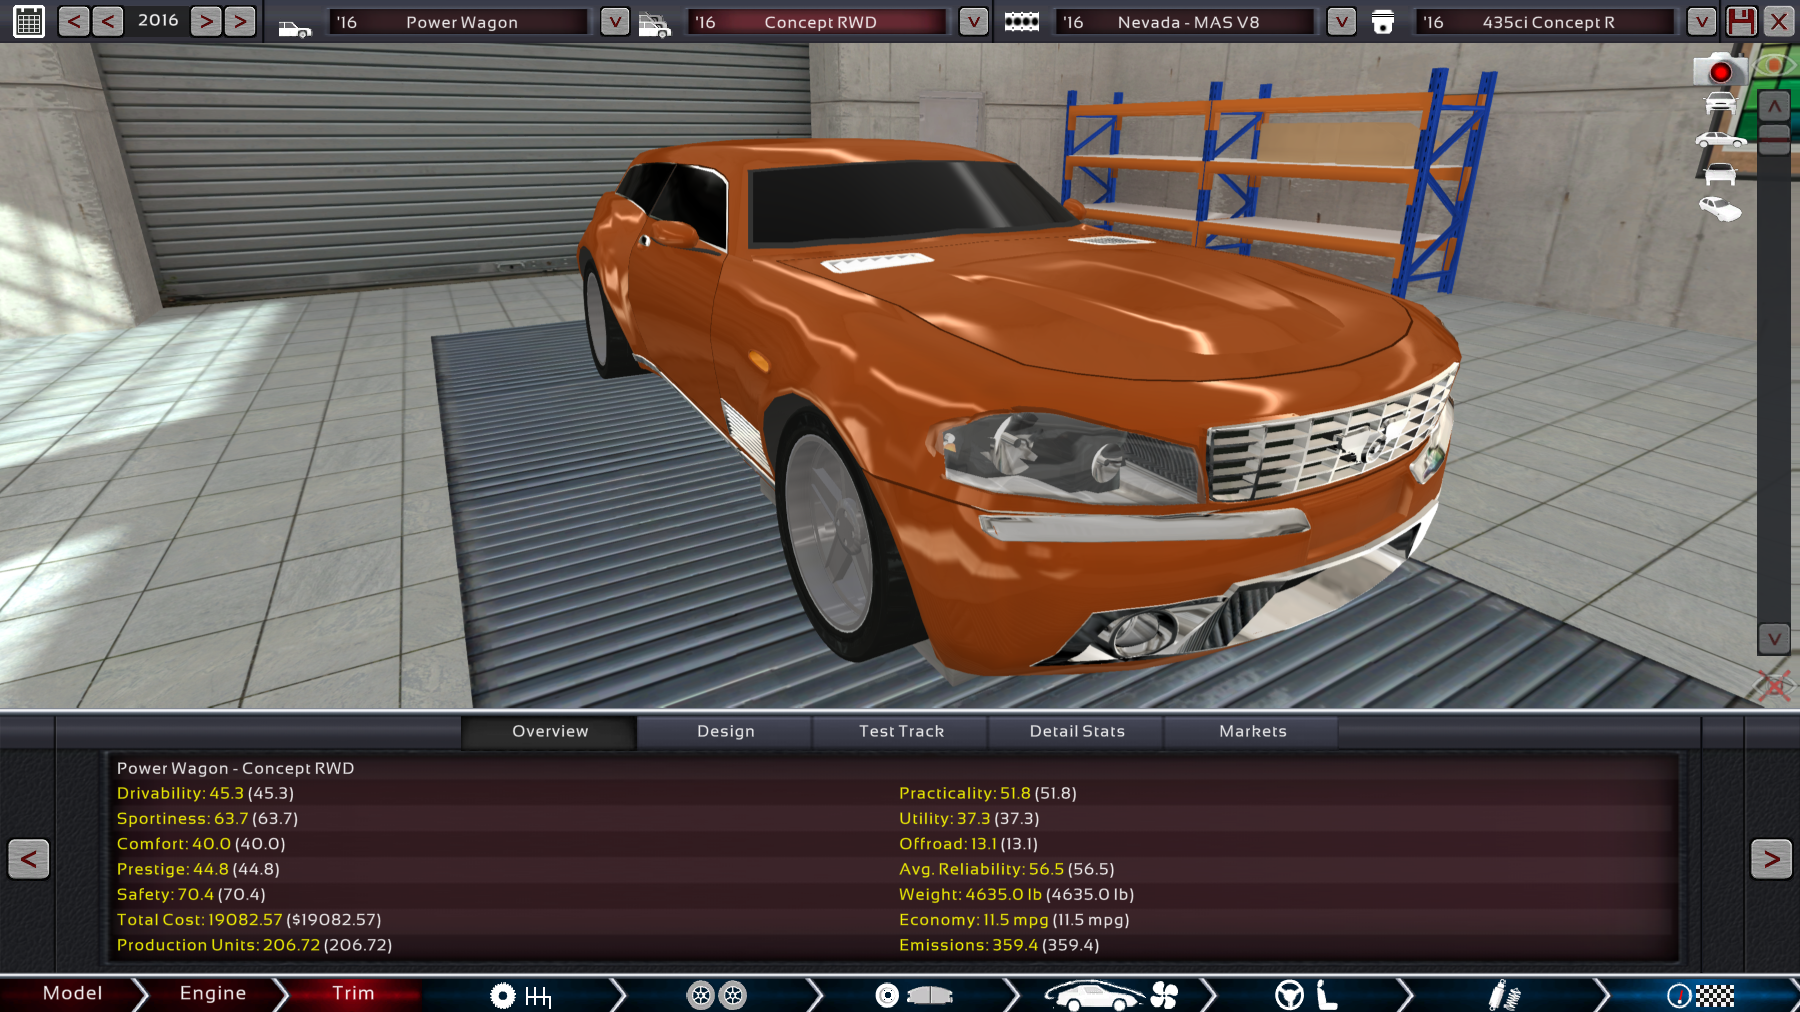The height and width of the screenshot is (1012, 1800).
Task: Click the Model stage button
Action: (x=72, y=993)
